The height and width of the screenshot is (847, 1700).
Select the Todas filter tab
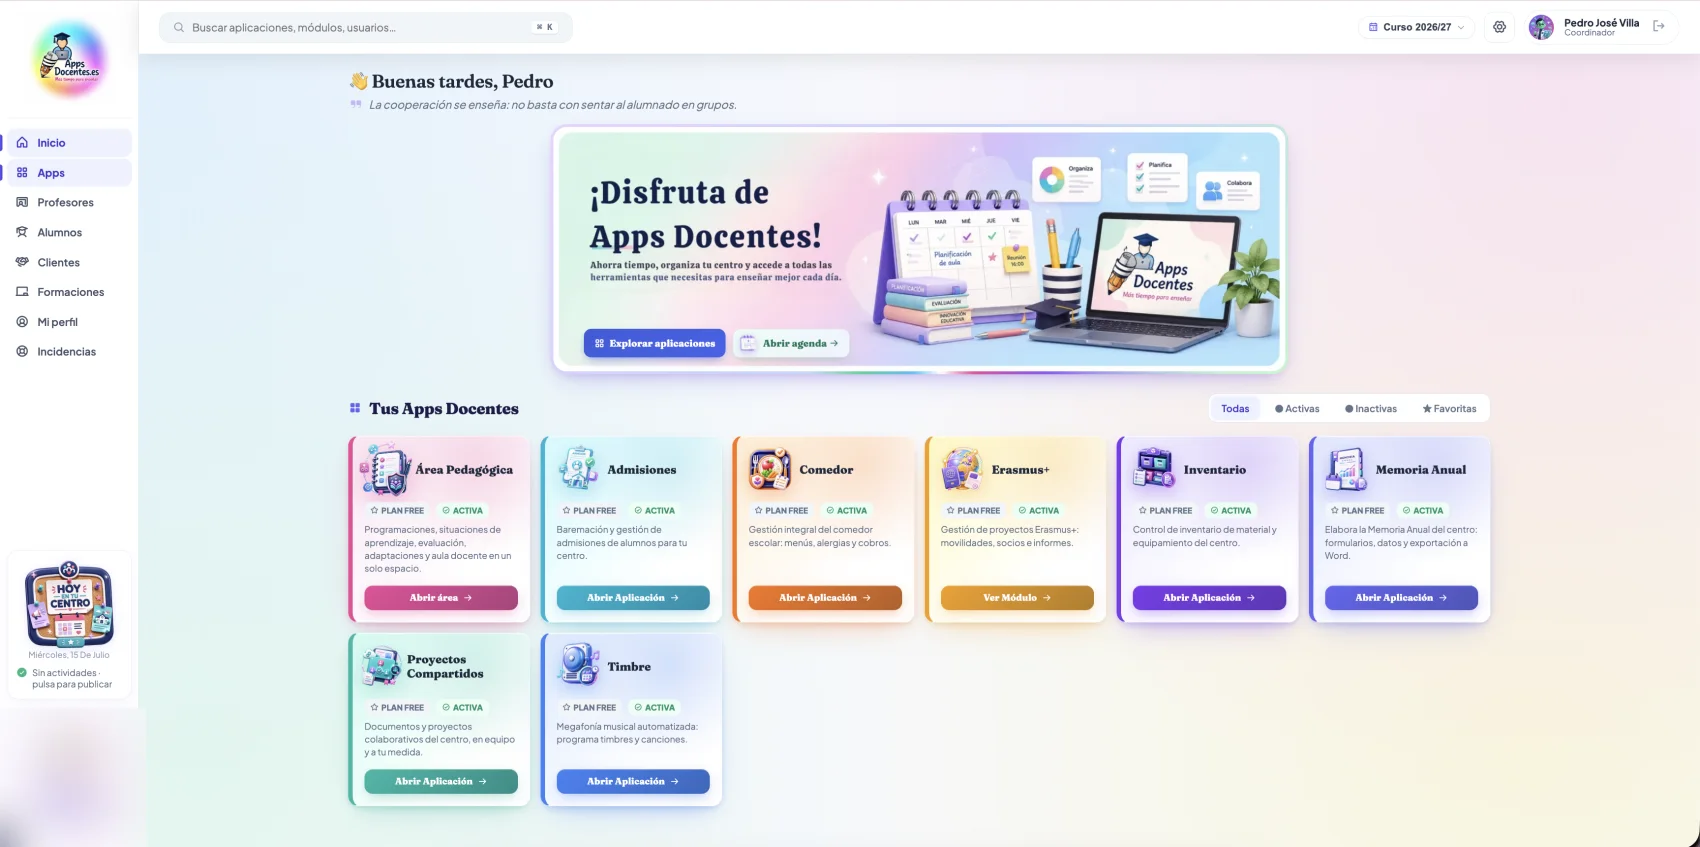(1235, 409)
